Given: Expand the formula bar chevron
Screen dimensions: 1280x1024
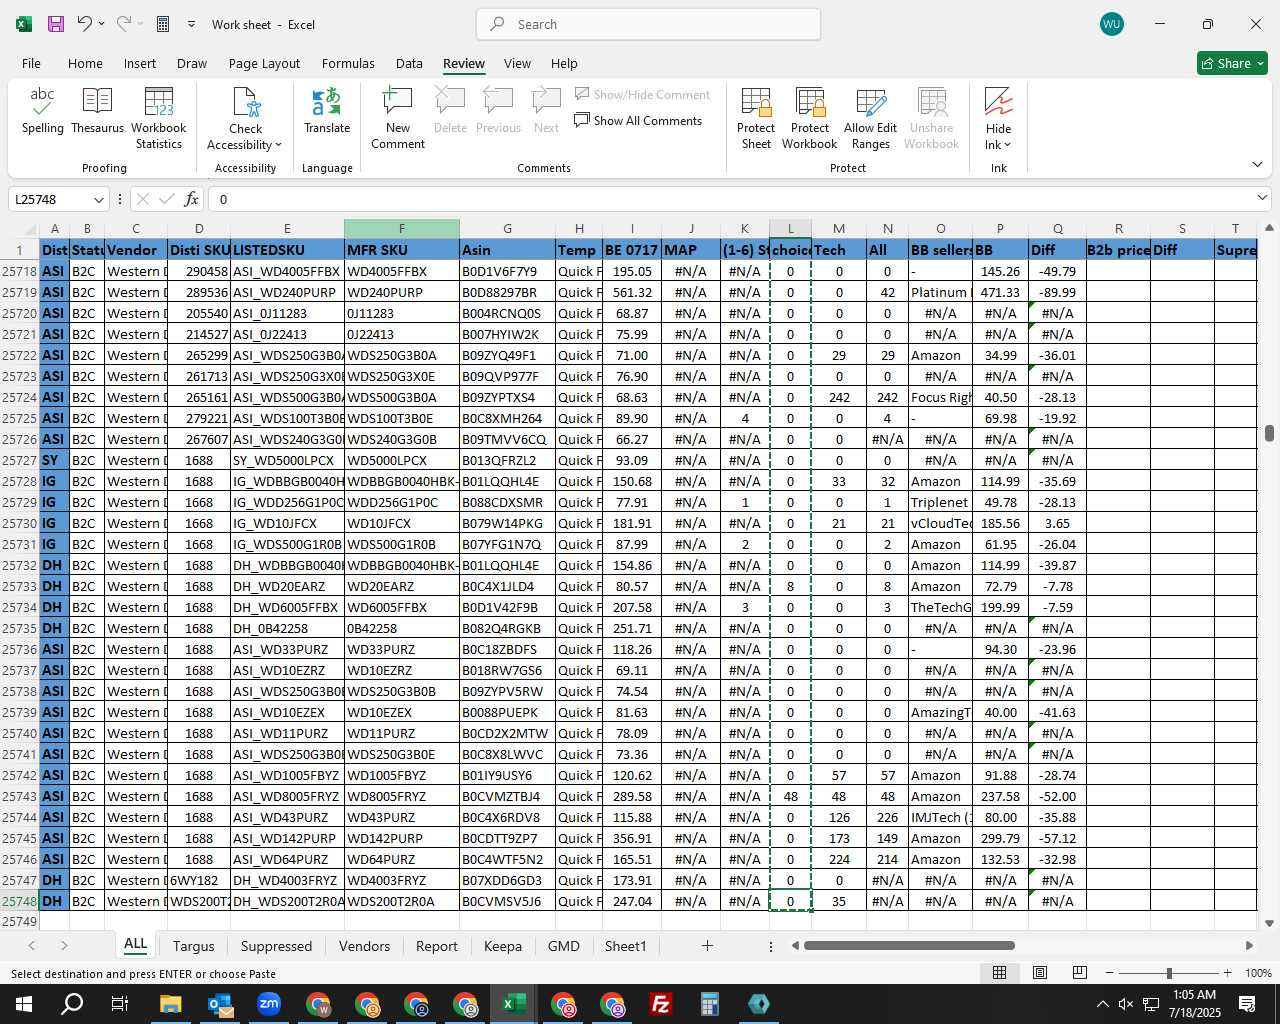Looking at the screenshot, I should coord(1261,198).
